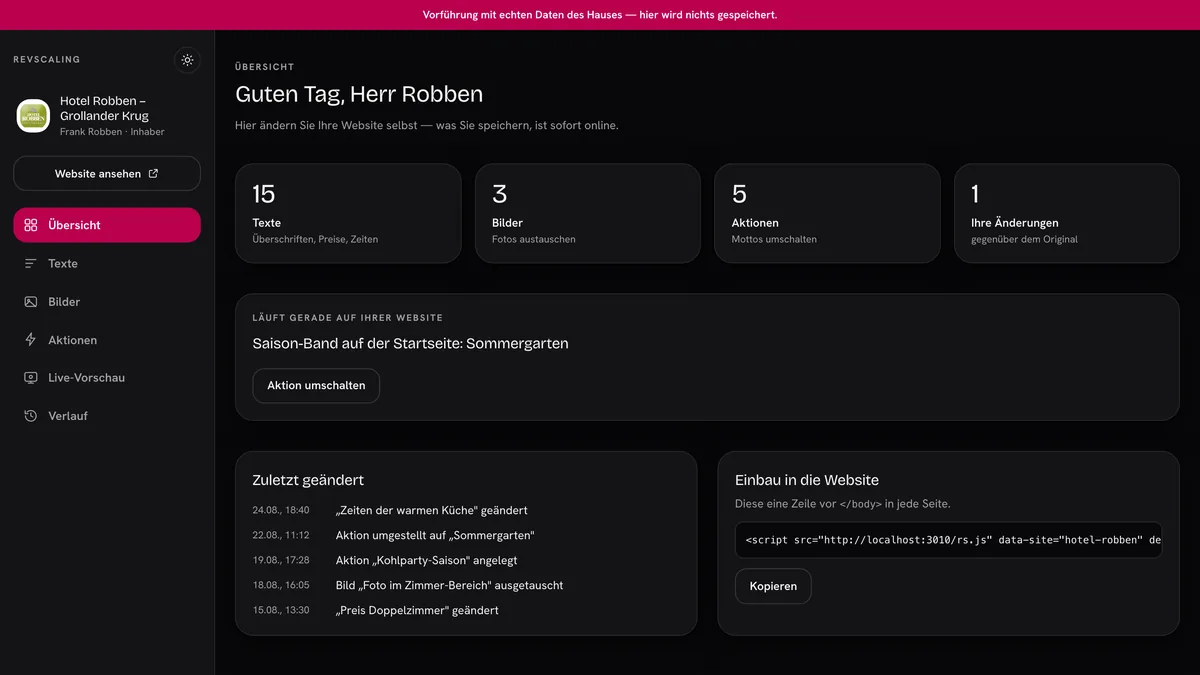Toggle the light/dark theme sun icon
The image size is (1200, 675).
click(x=187, y=60)
